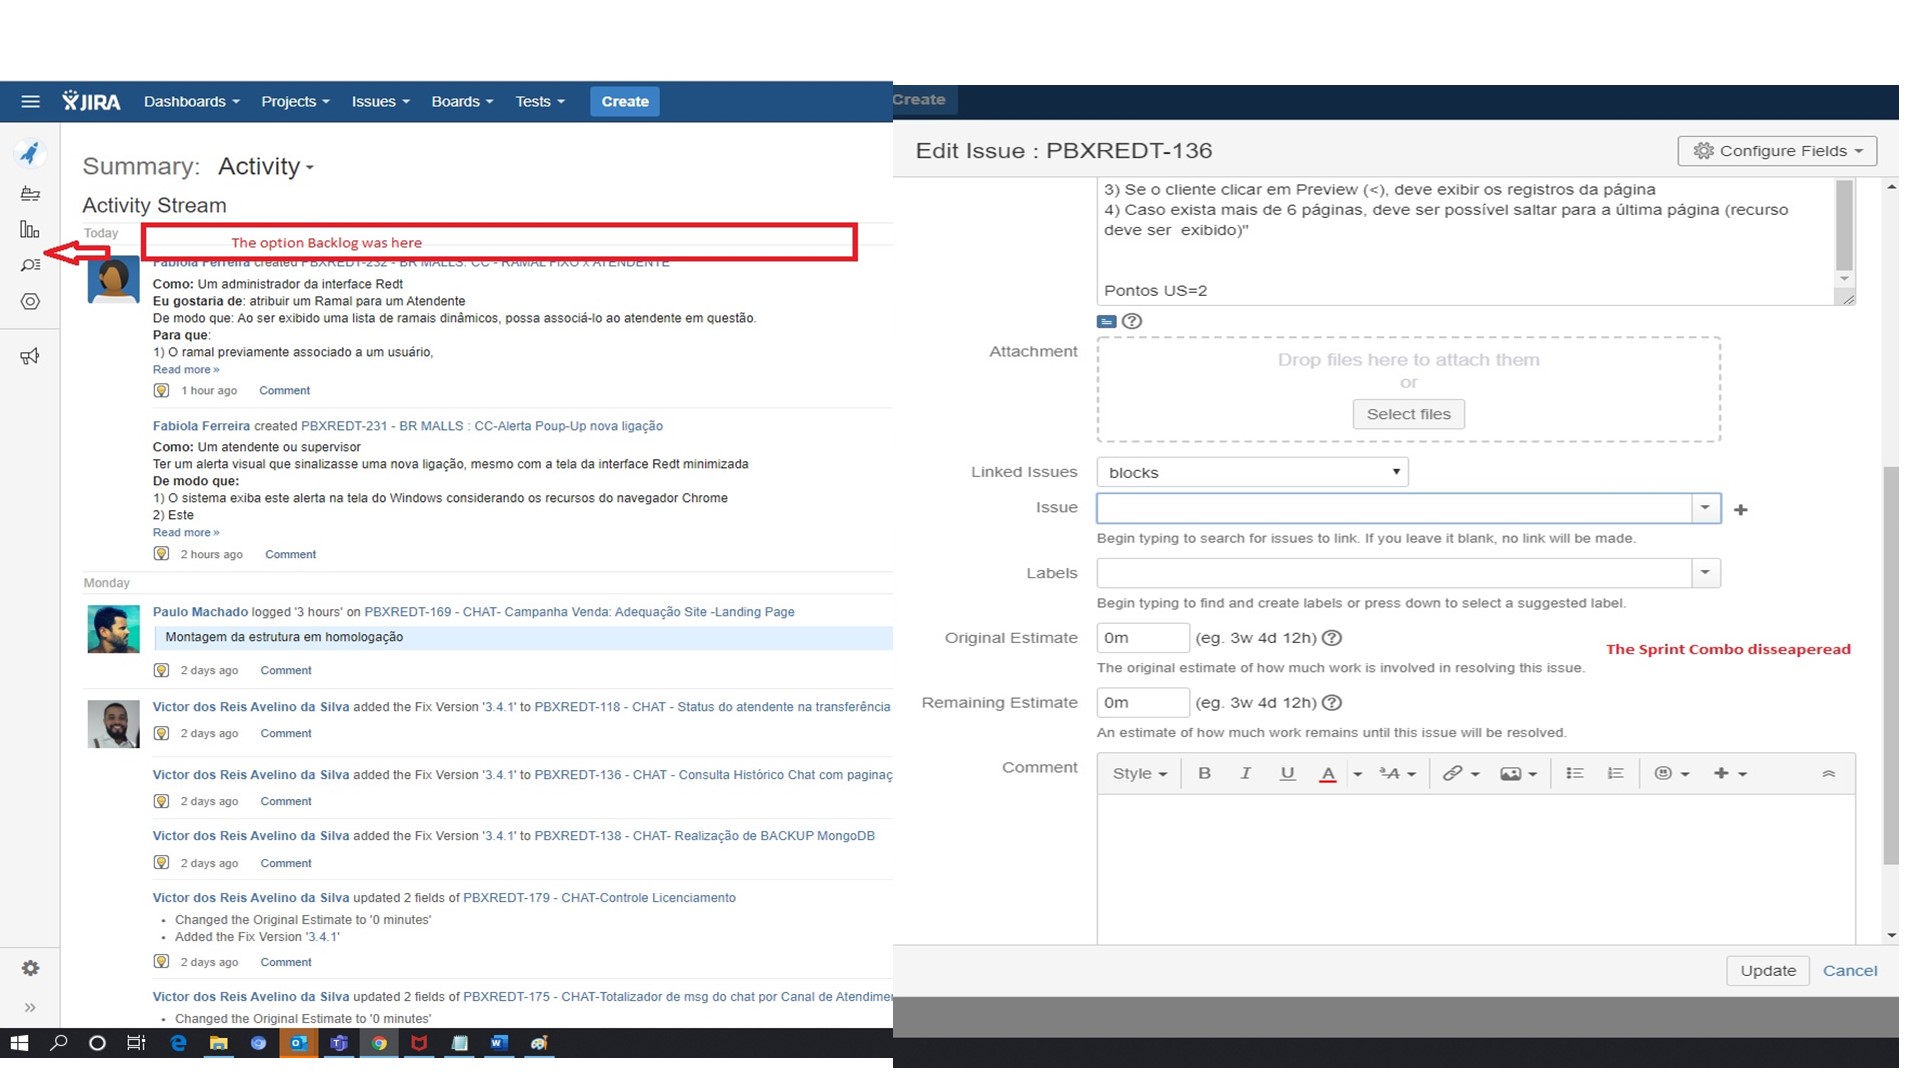This screenshot has height=1080, width=1920.
Task: Click the description box scrollbar
Action: pyautogui.click(x=1845, y=228)
